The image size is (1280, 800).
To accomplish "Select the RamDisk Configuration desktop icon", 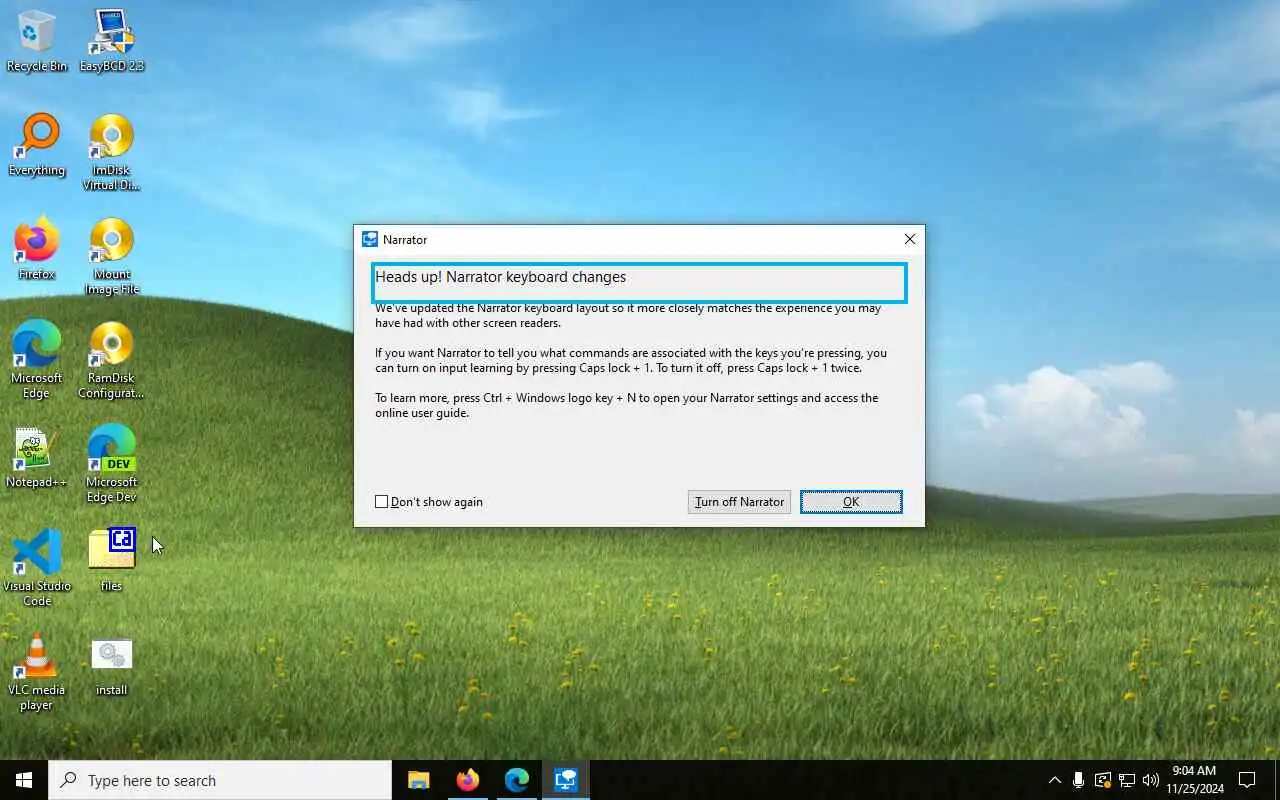I will [x=112, y=360].
